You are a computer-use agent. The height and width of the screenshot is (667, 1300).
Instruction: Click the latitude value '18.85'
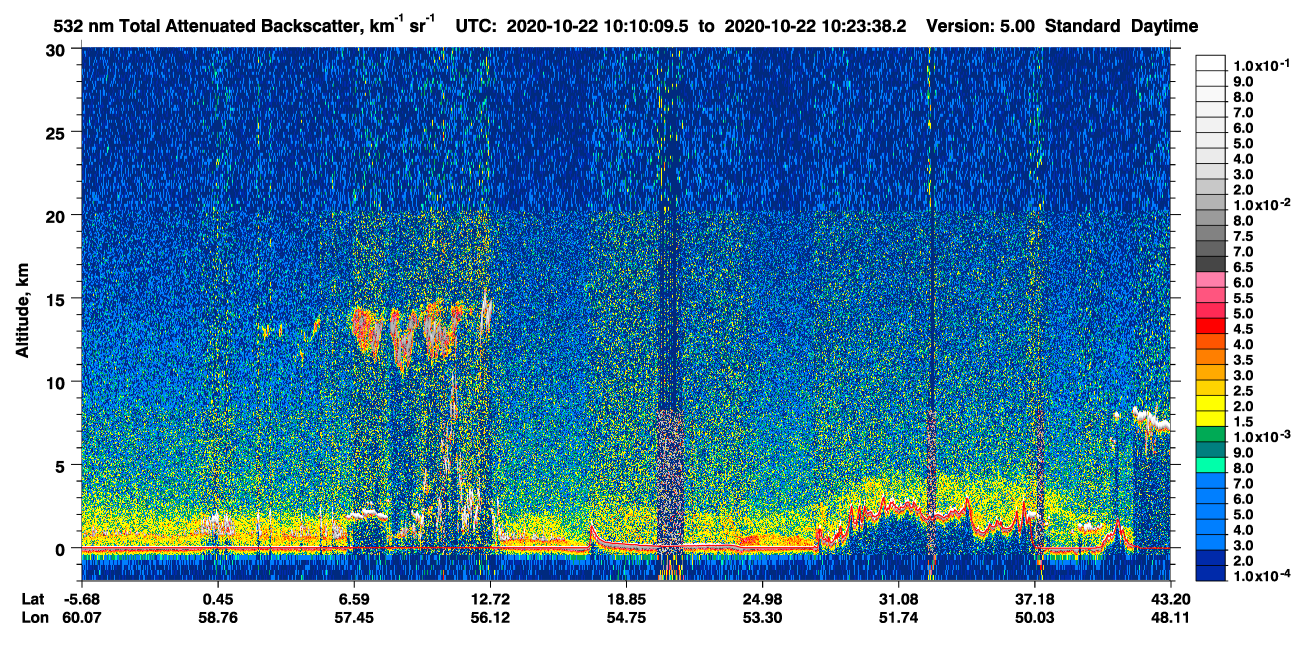coord(625,599)
